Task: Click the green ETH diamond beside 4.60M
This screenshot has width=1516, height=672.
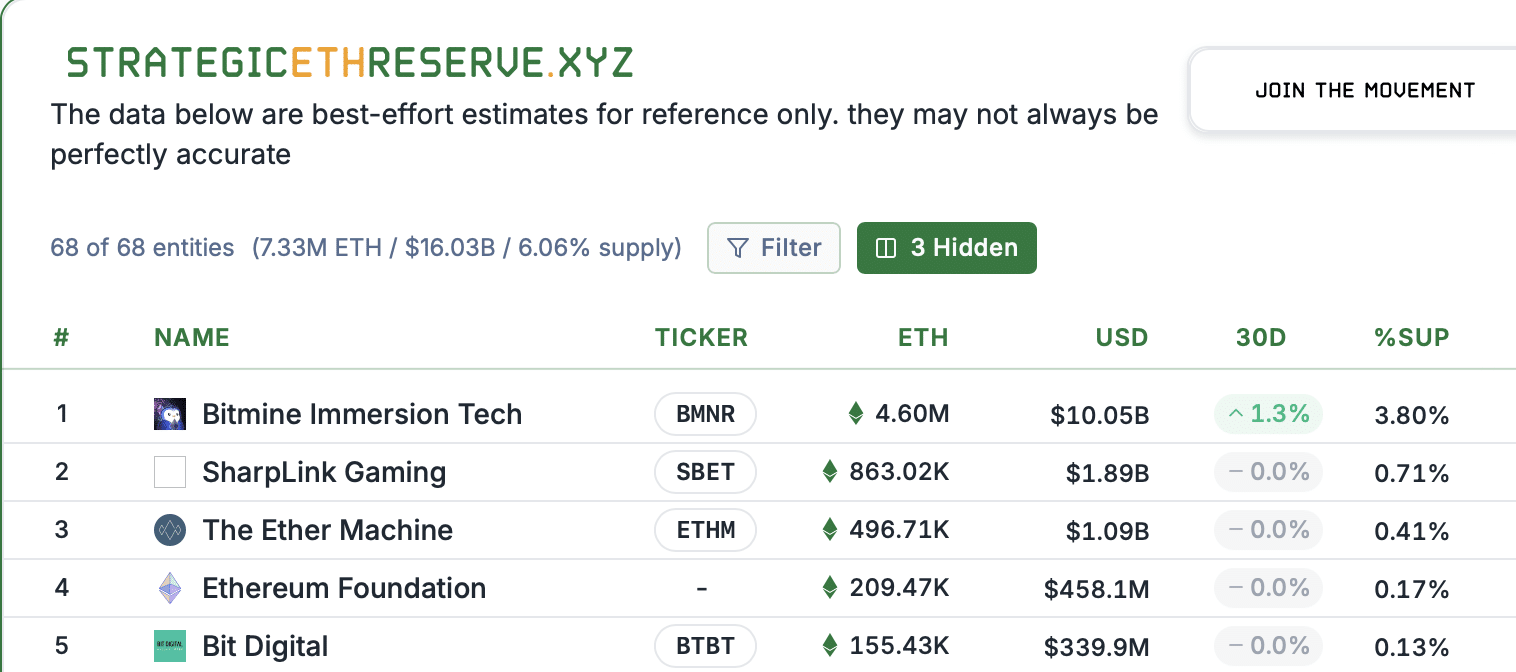Action: pos(857,414)
